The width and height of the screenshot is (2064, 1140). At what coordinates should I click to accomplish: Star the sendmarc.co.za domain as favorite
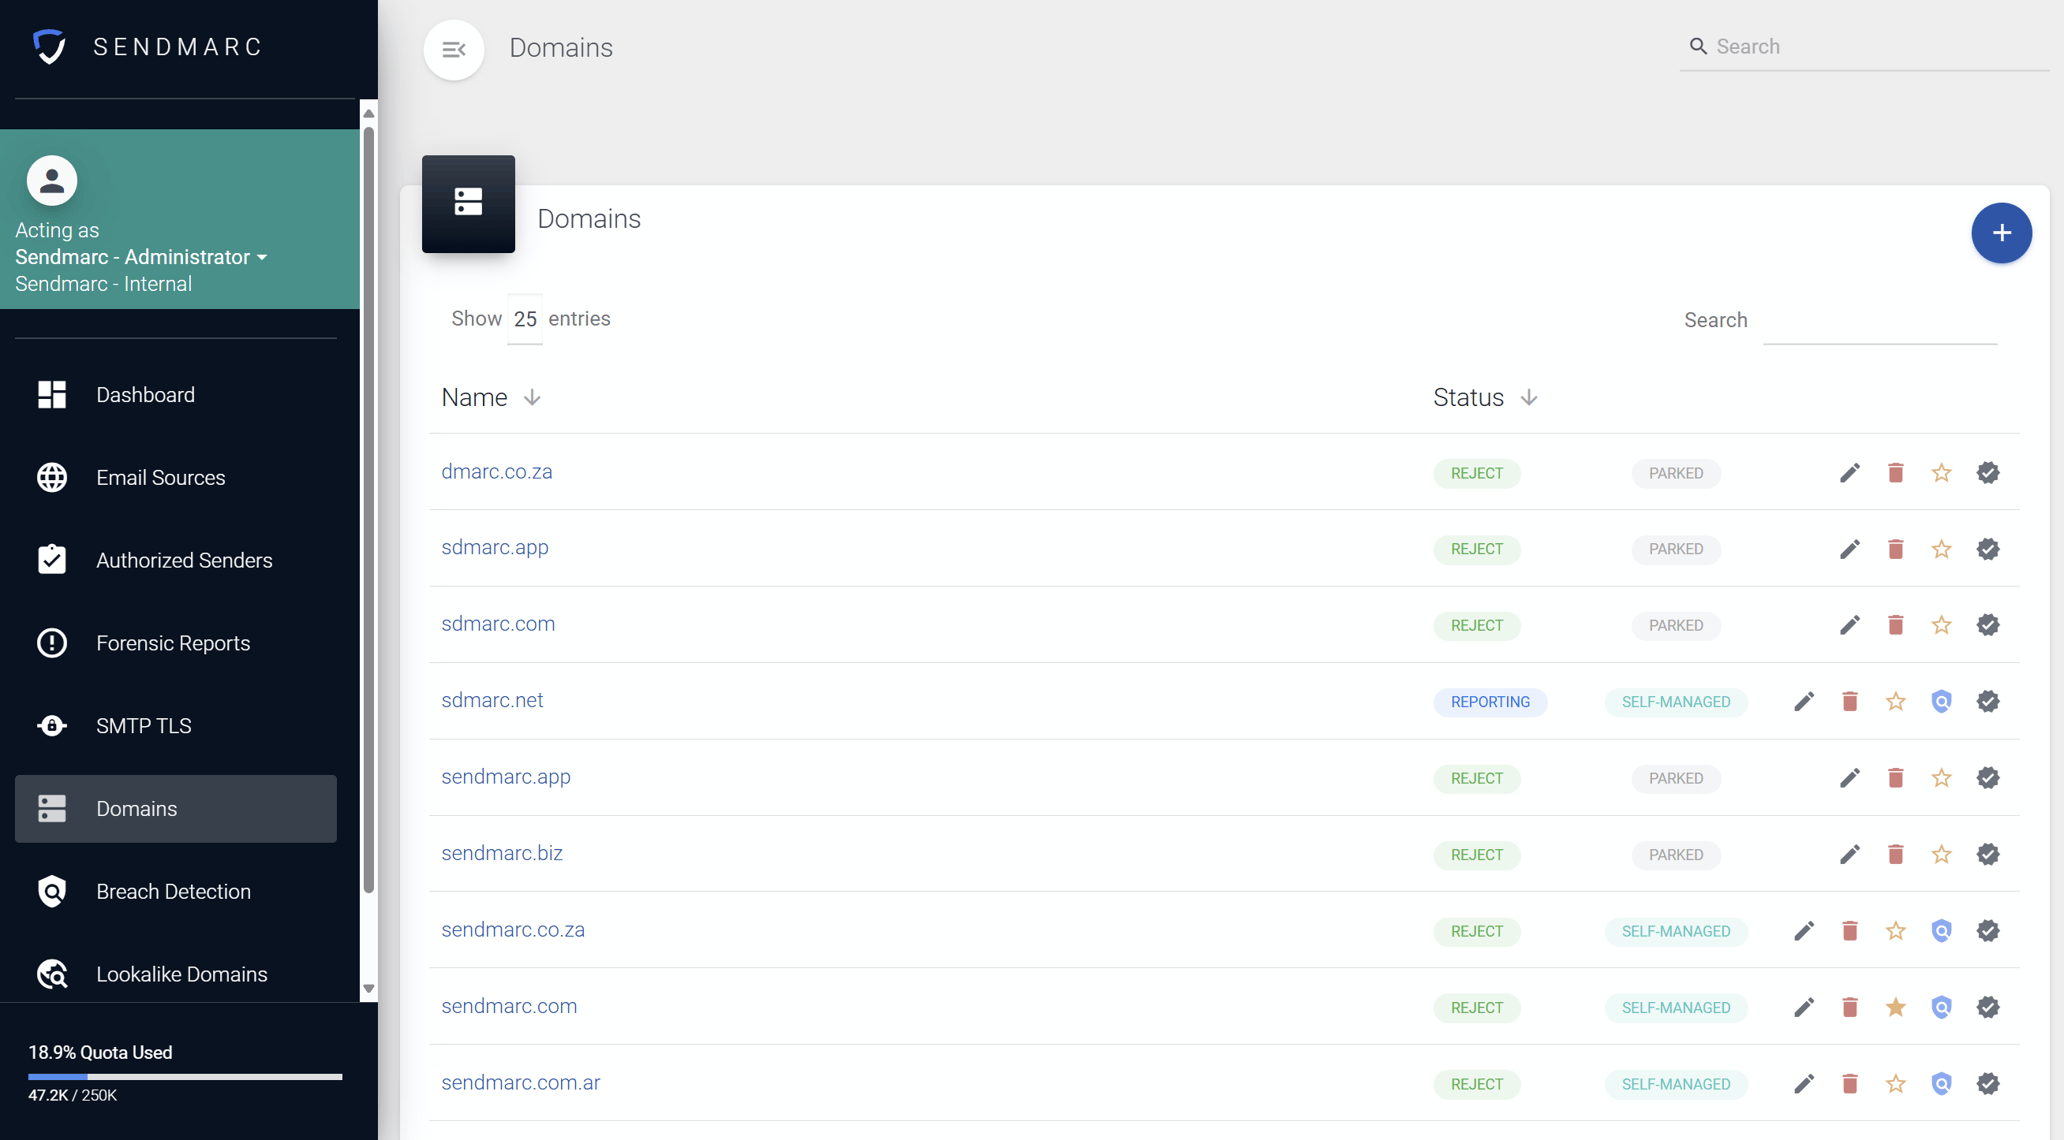[x=1895, y=931]
